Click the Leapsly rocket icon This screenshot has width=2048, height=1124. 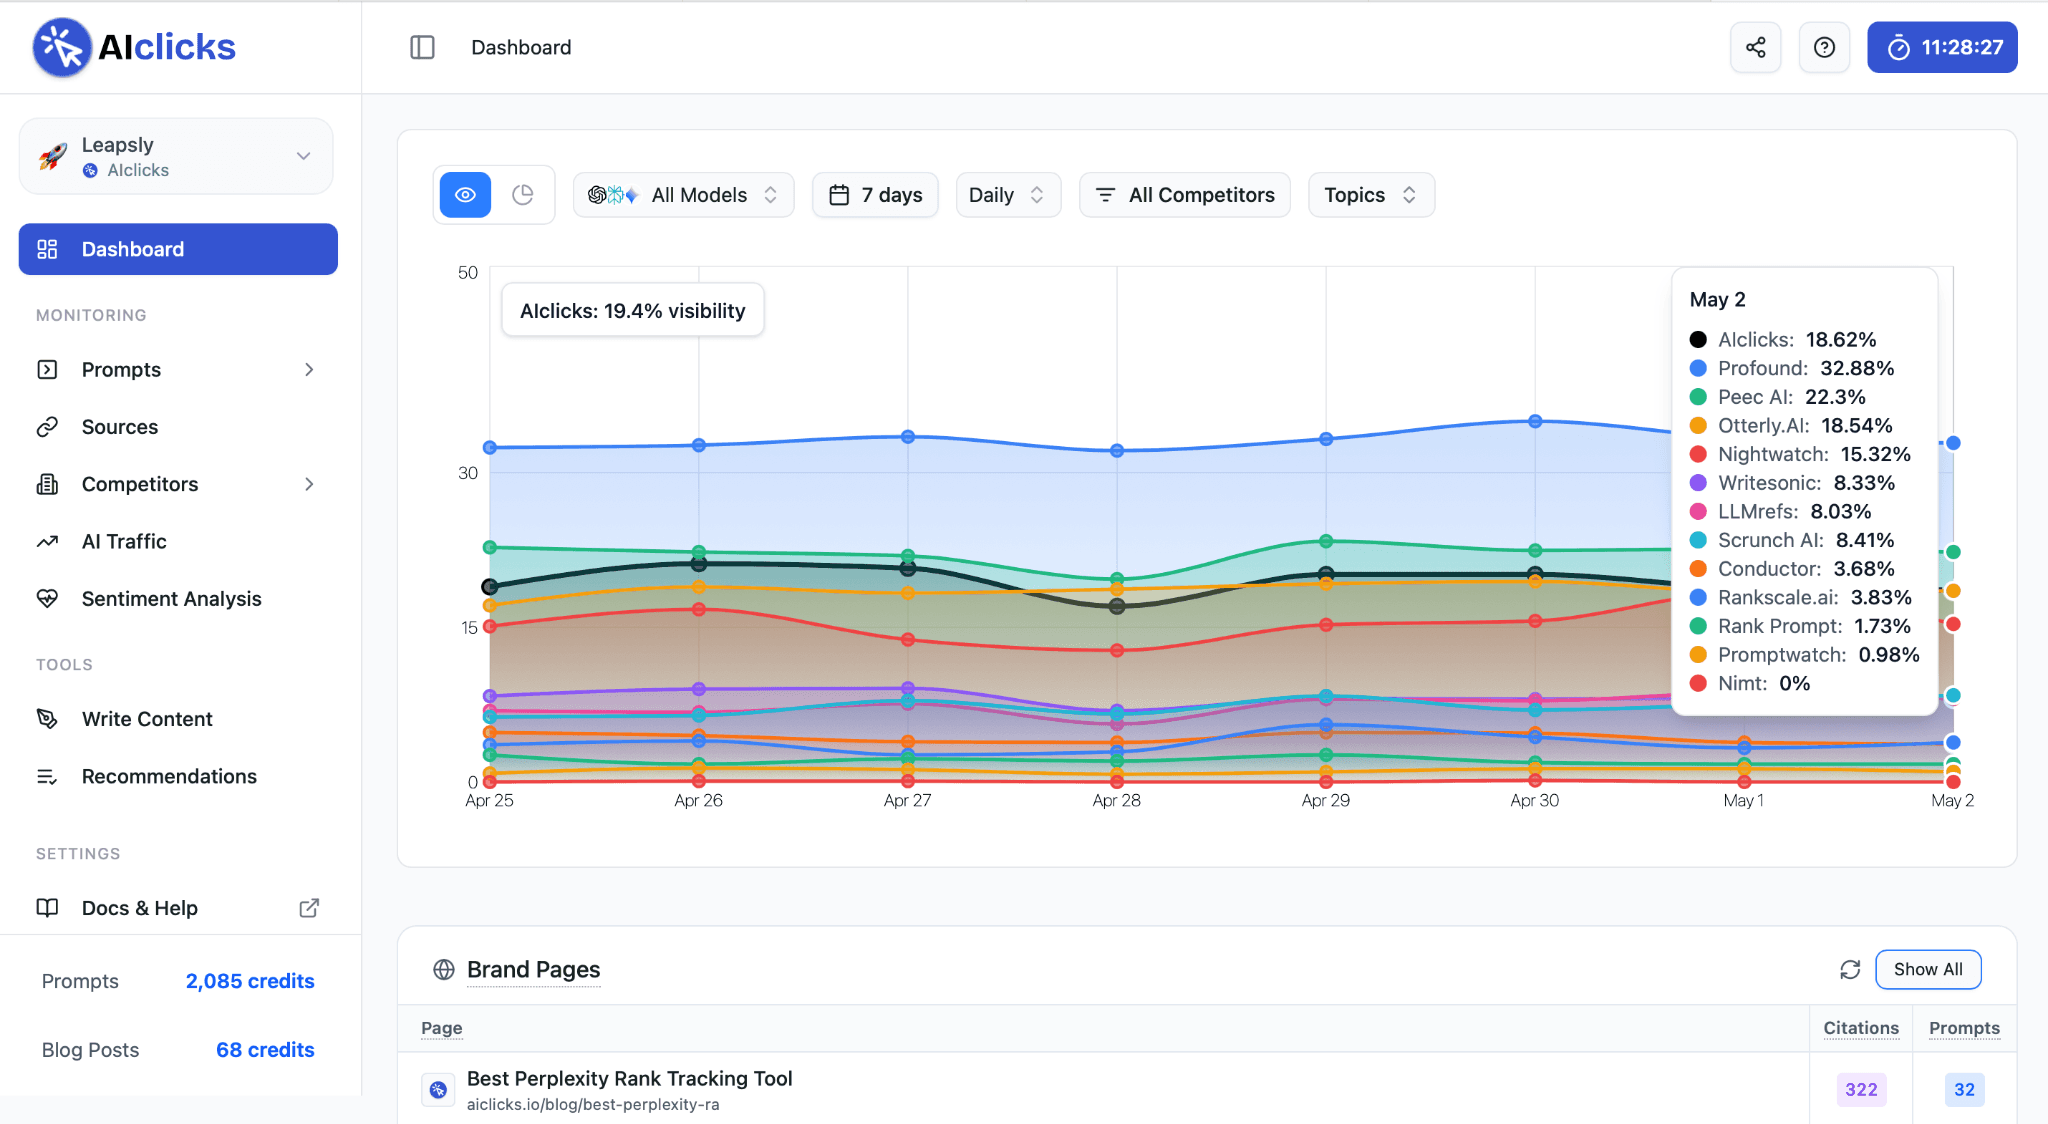53,155
